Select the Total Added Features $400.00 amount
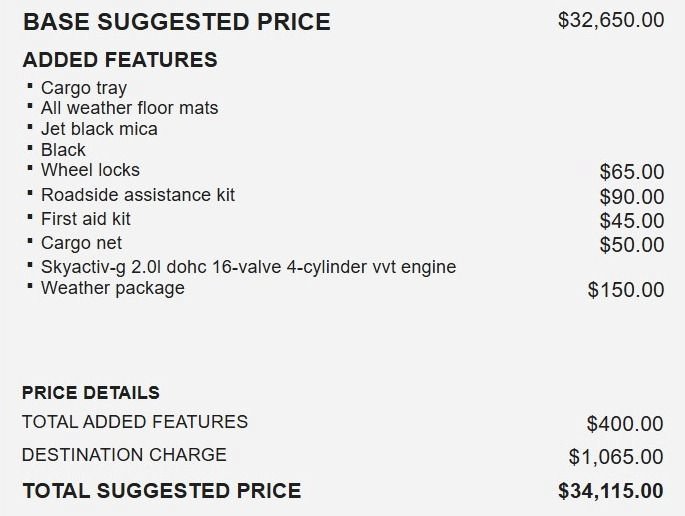685x516 pixels. tap(625, 424)
